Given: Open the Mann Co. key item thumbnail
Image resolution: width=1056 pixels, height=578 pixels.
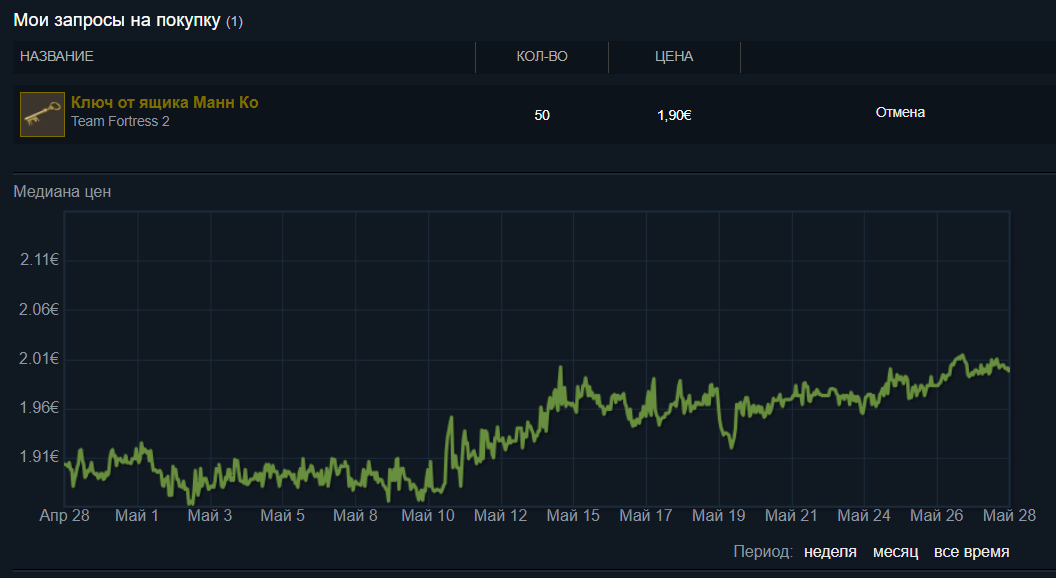Looking at the screenshot, I should [42, 115].
